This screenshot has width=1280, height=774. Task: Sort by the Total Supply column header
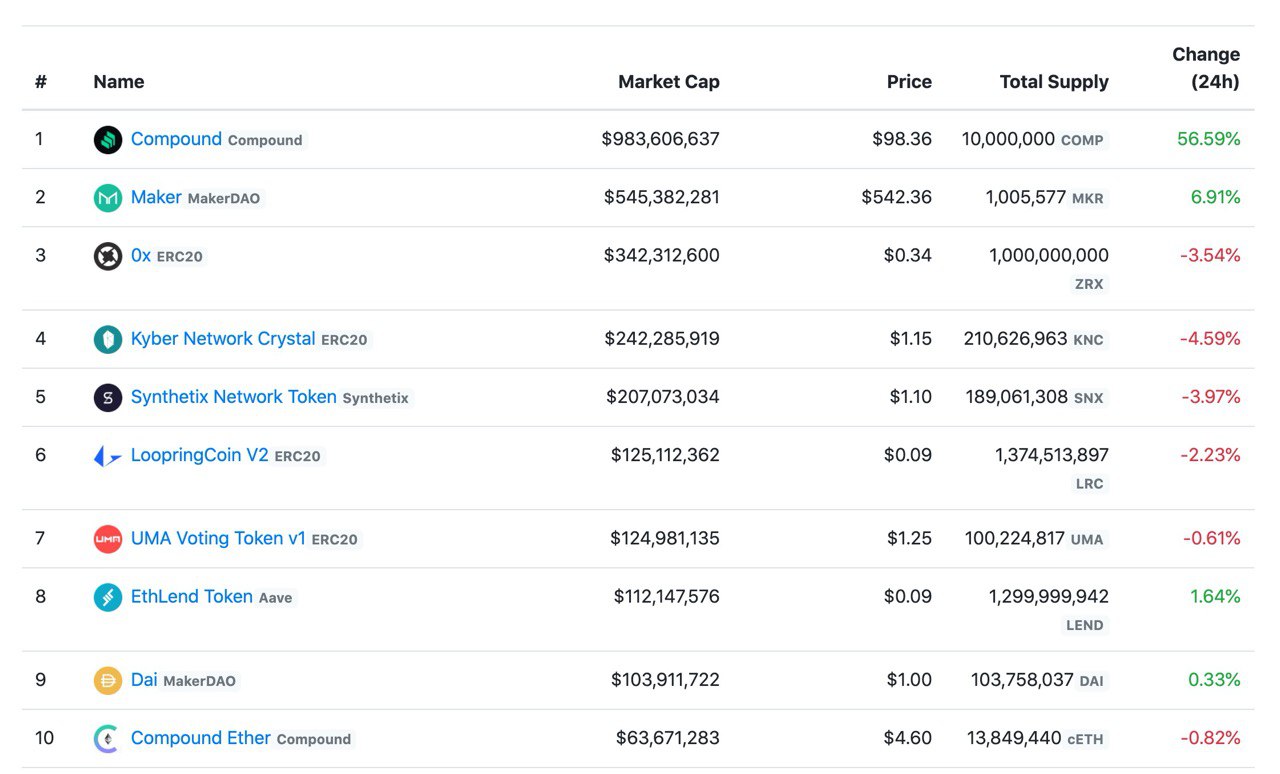(x=1054, y=82)
